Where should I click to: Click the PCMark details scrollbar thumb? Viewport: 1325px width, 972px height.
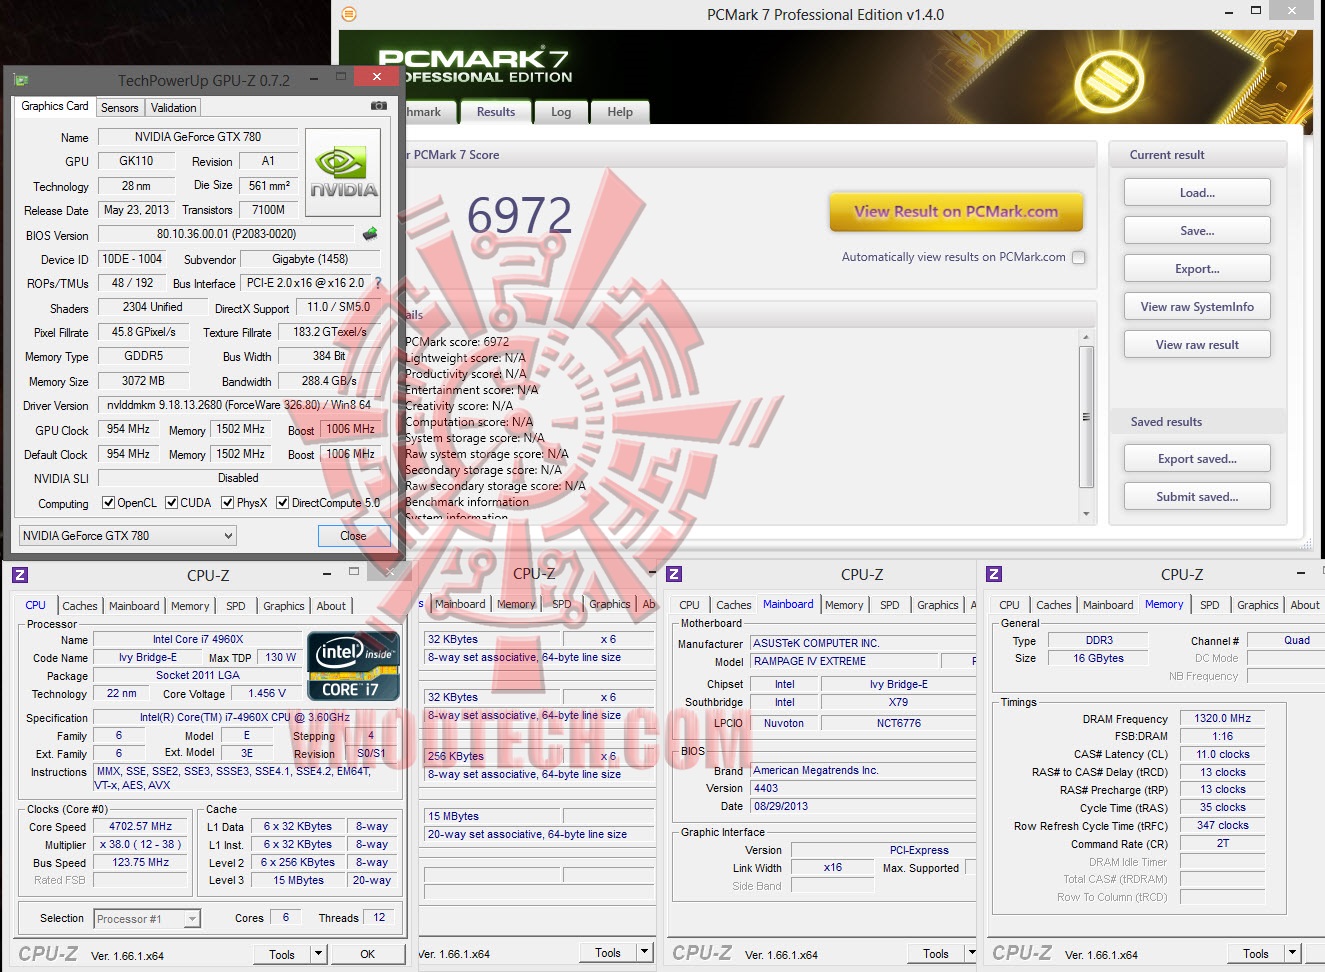(1087, 417)
